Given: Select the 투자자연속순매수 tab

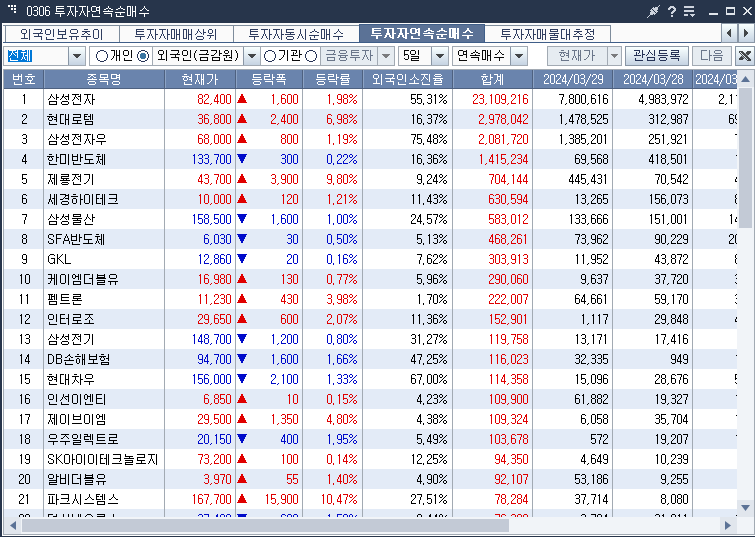Looking at the screenshot, I should [422, 34].
